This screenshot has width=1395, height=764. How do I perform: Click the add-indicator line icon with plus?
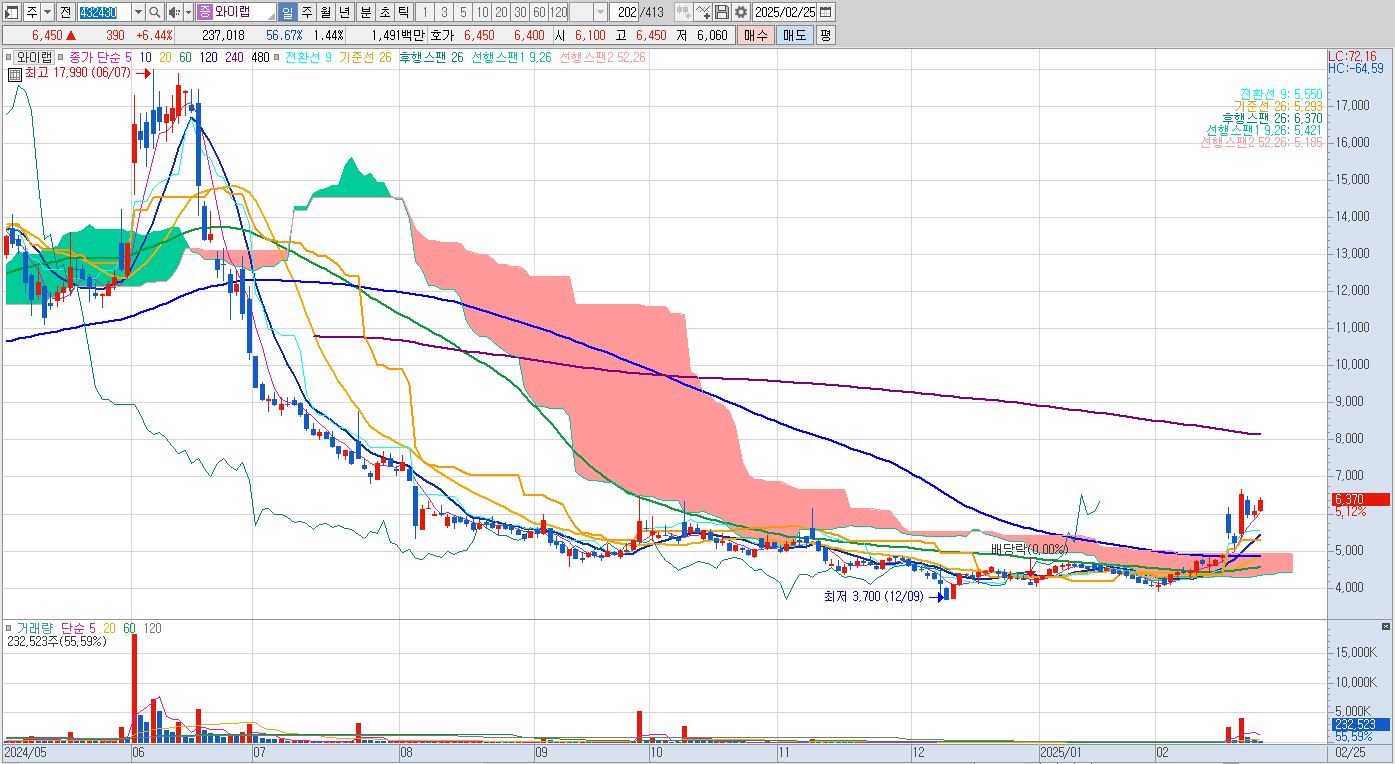(x=703, y=12)
